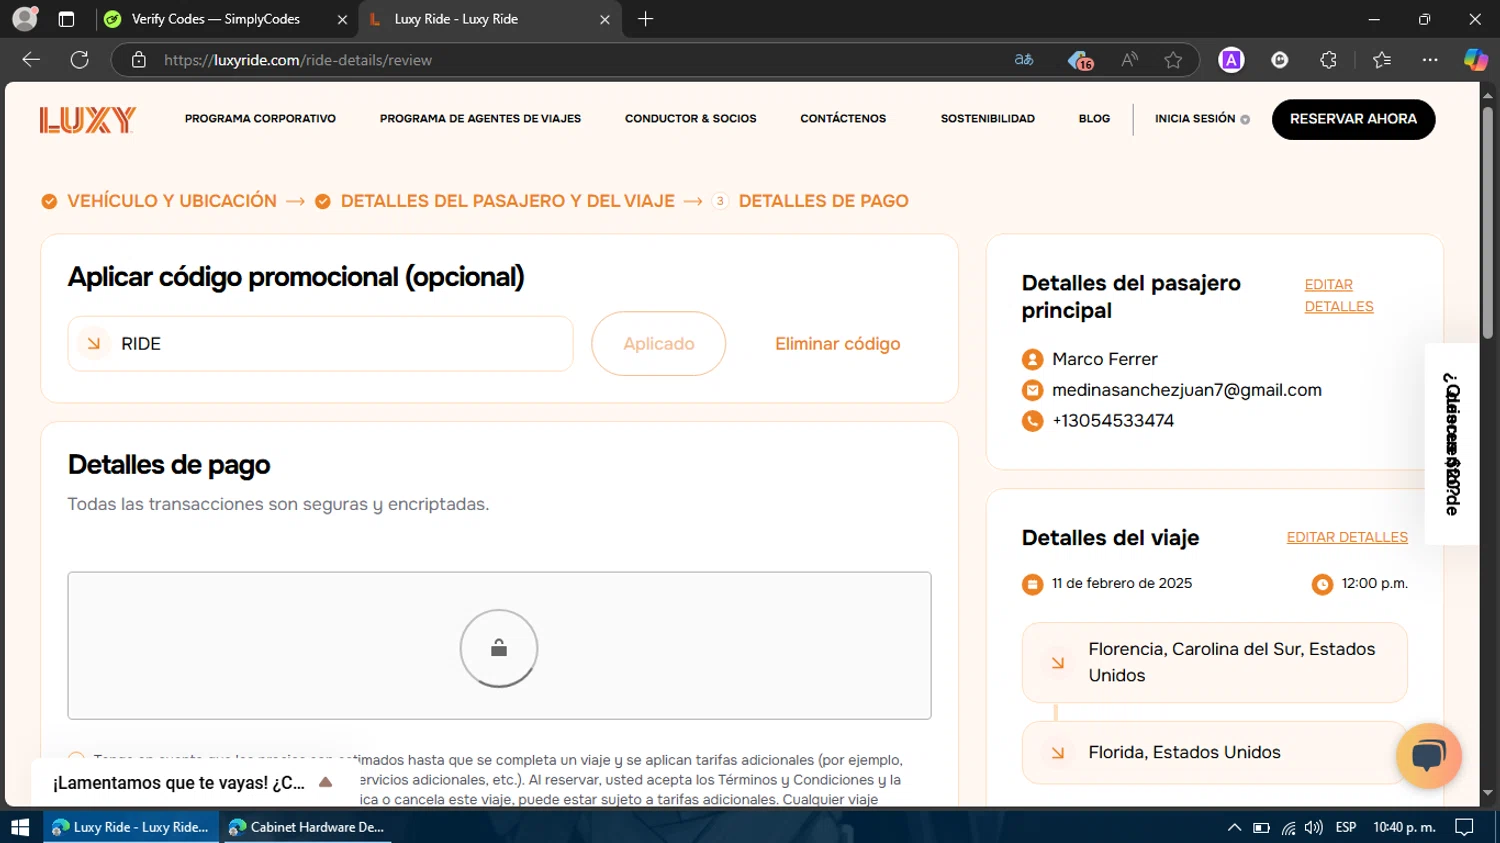Open the purple A extension icon
Screen dimensions: 1500x843
(1231, 60)
